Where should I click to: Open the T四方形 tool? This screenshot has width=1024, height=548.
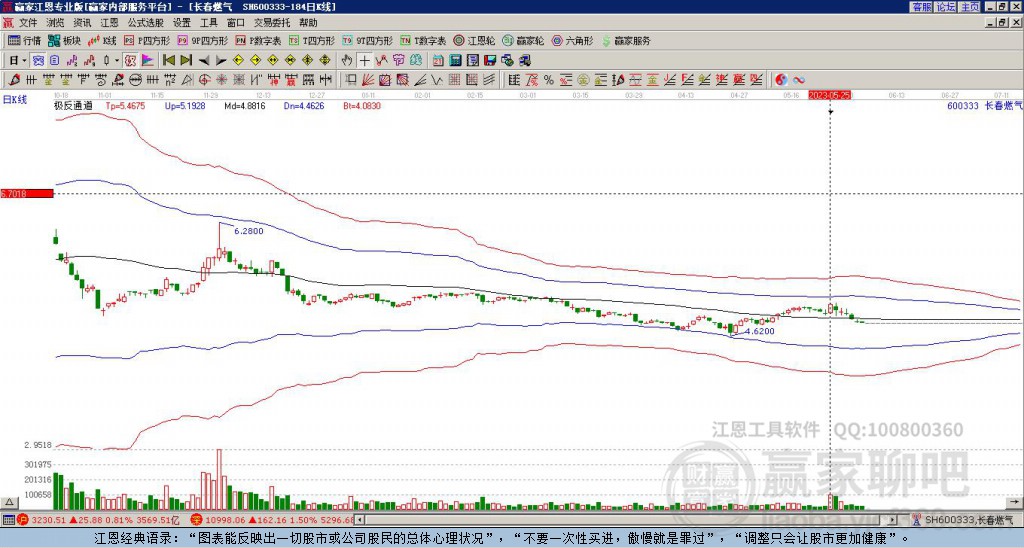tap(312, 40)
